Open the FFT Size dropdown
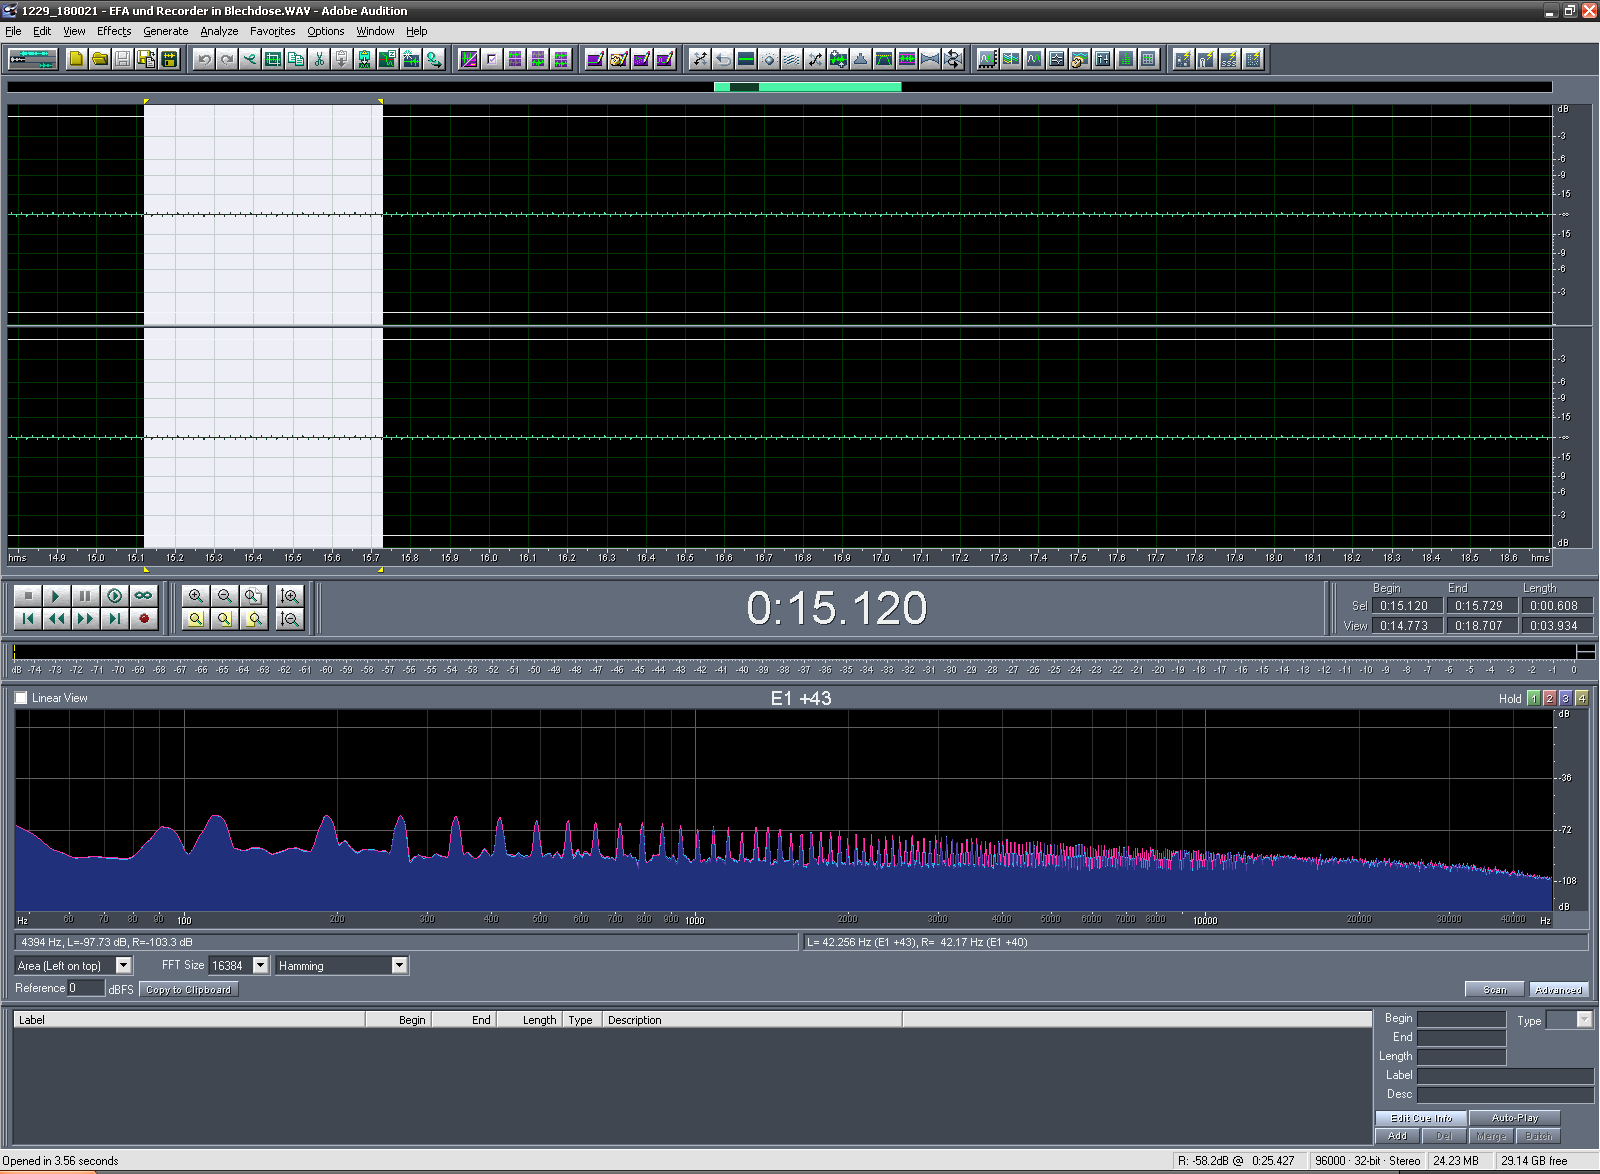This screenshot has width=1600, height=1174. tap(260, 965)
